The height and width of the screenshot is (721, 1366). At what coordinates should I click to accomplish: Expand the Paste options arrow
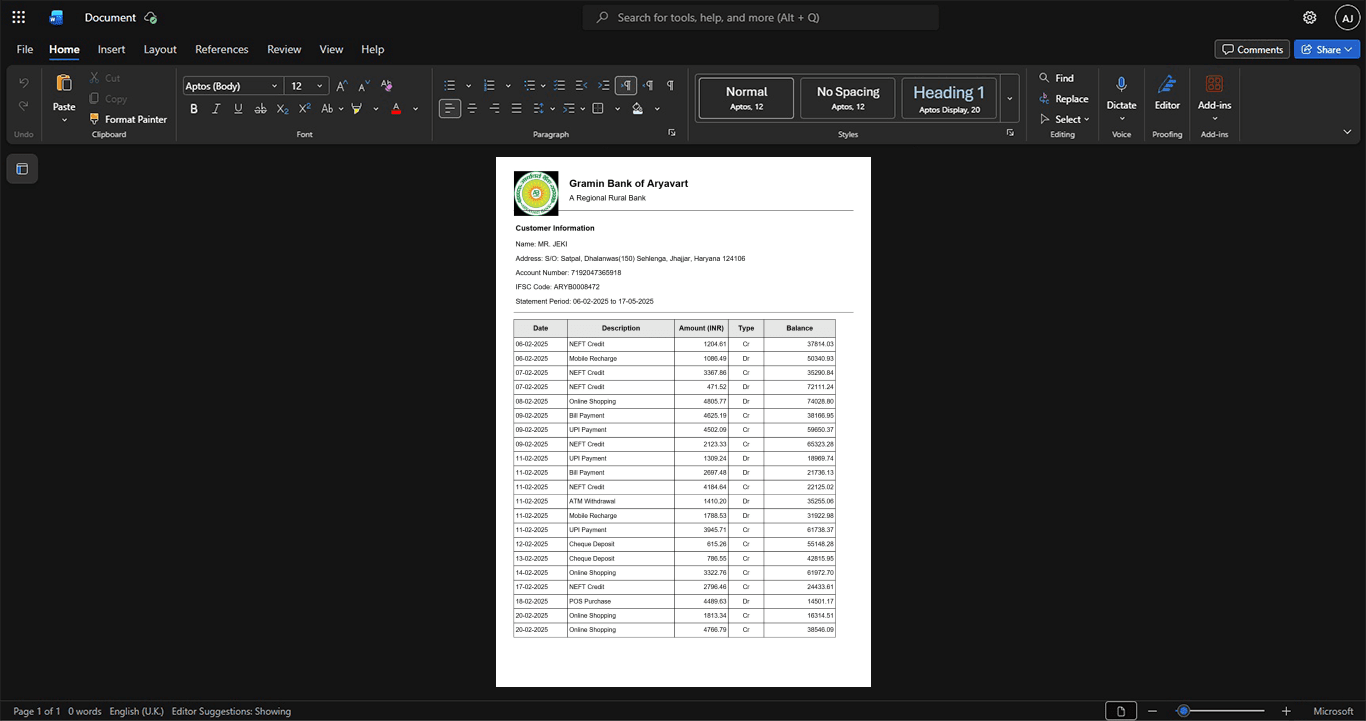tap(64, 120)
